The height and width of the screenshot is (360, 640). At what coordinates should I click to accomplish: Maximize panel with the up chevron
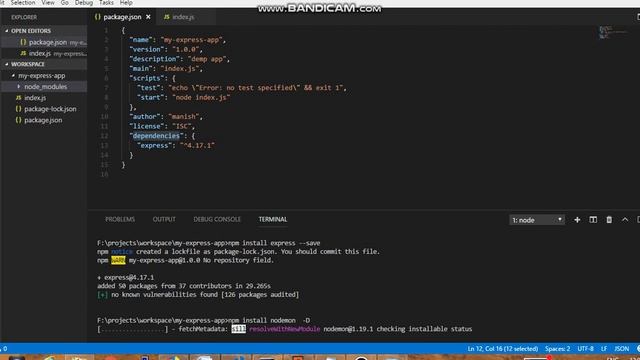(x=625, y=220)
